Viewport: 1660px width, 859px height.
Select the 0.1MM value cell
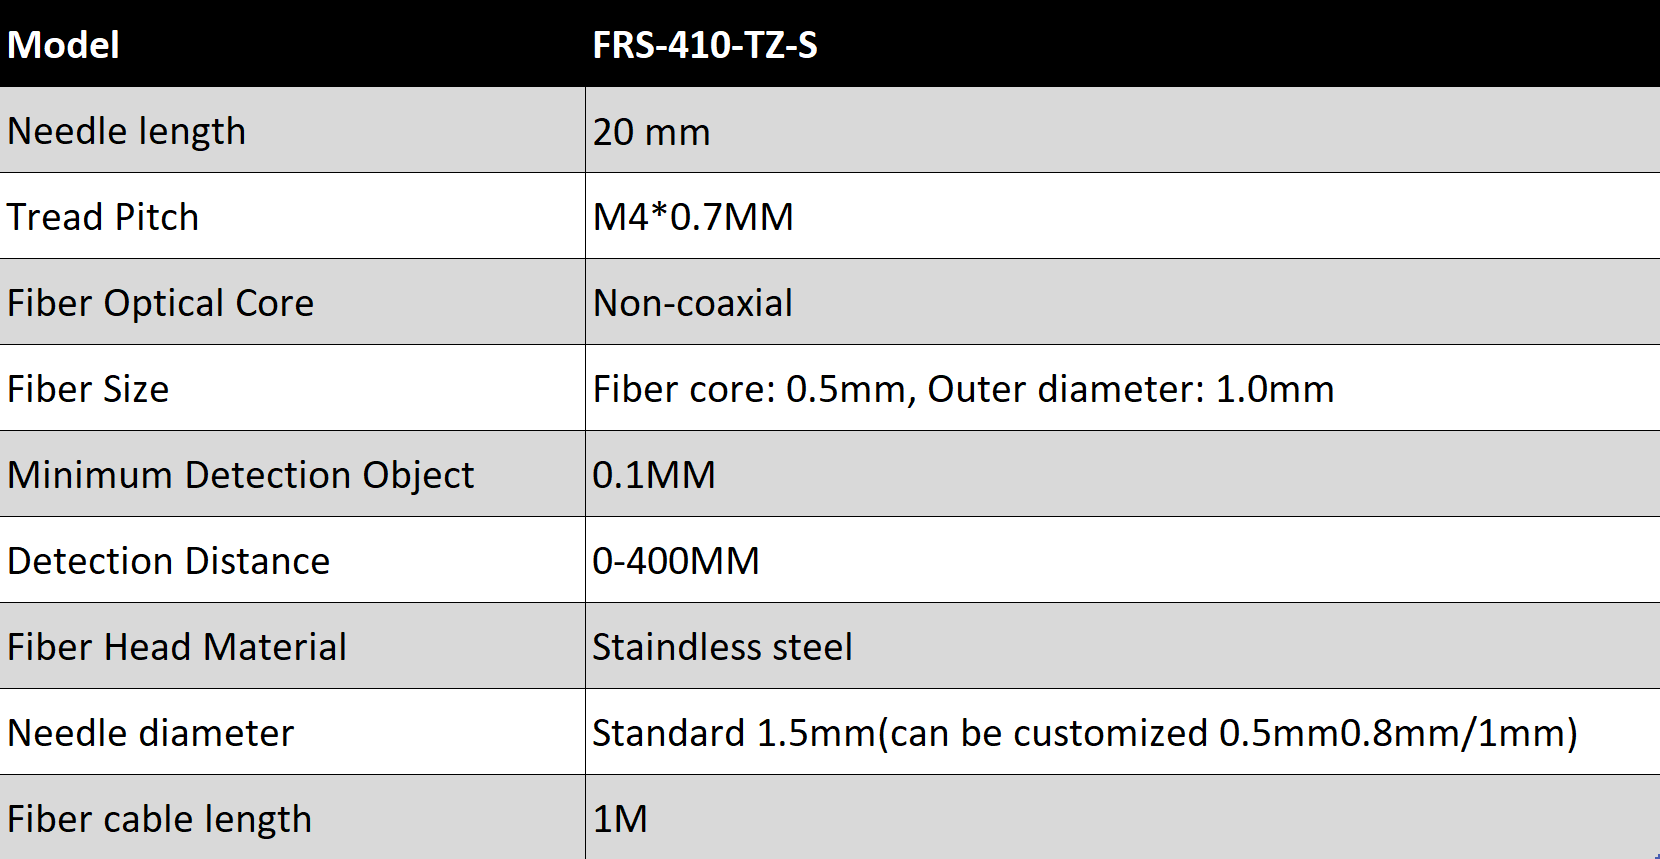tap(1122, 474)
